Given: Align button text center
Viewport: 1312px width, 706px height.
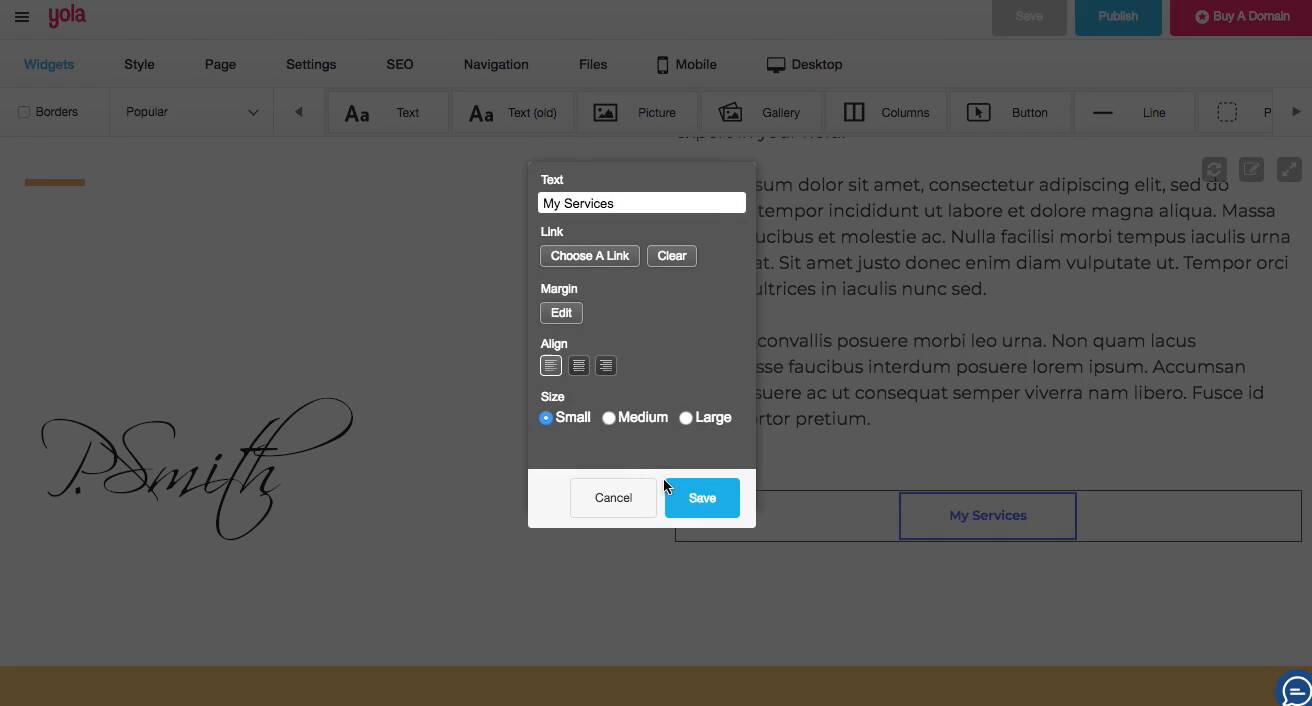Looking at the screenshot, I should click(x=578, y=366).
